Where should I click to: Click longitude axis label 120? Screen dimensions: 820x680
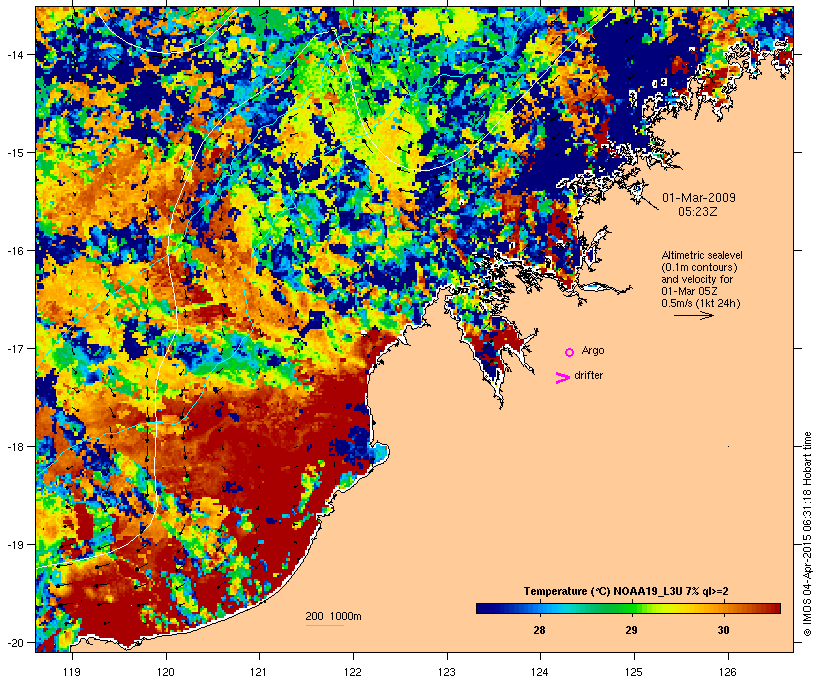(x=166, y=672)
